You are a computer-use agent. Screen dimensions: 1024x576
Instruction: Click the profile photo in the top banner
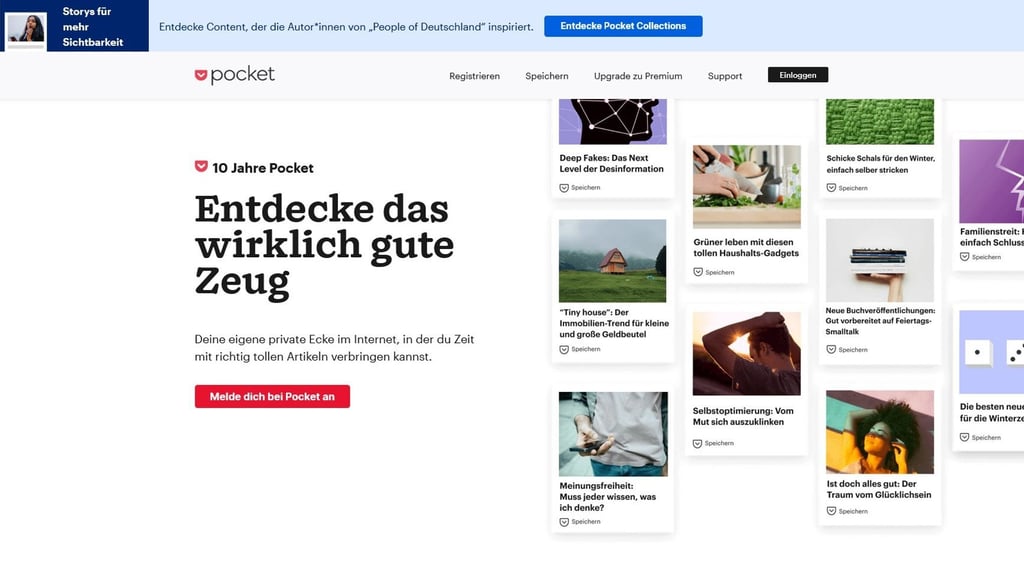pyautogui.click(x=26, y=30)
